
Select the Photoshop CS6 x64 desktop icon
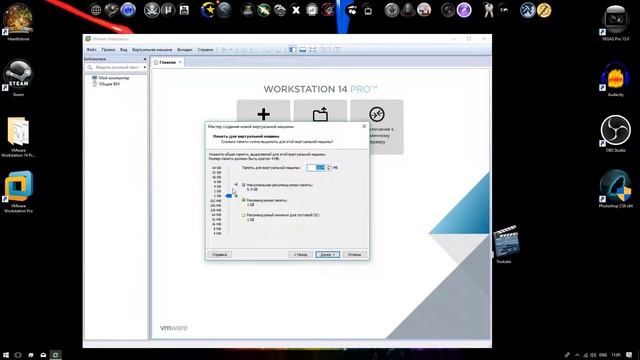[x=616, y=189]
